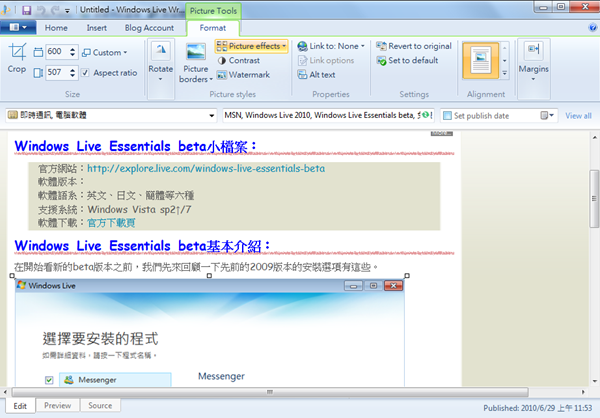
Task: Select the Format ribbon tab
Action: coord(213,28)
